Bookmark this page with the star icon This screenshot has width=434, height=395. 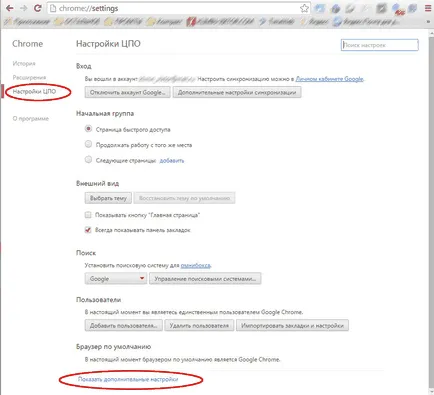(304, 8)
